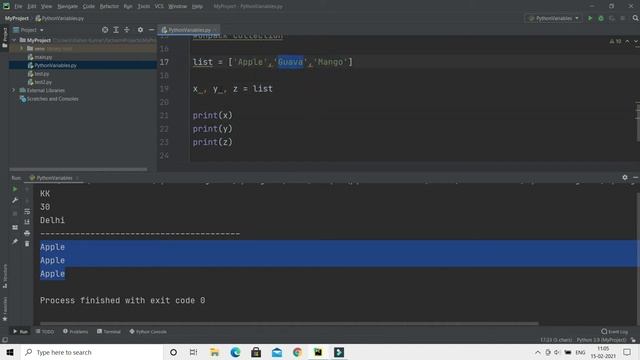Open the PythonVariables run configuration dropdown
640x360 pixels.
click(553, 18)
